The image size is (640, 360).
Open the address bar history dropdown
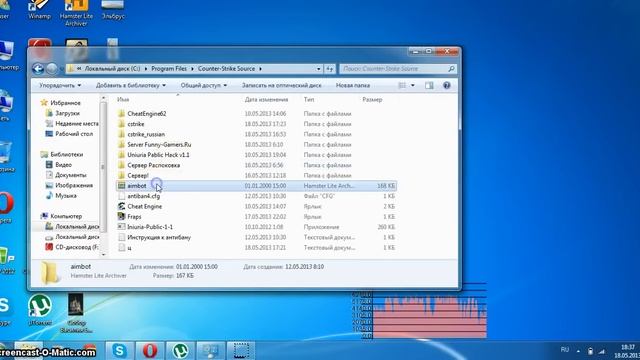pos(319,69)
